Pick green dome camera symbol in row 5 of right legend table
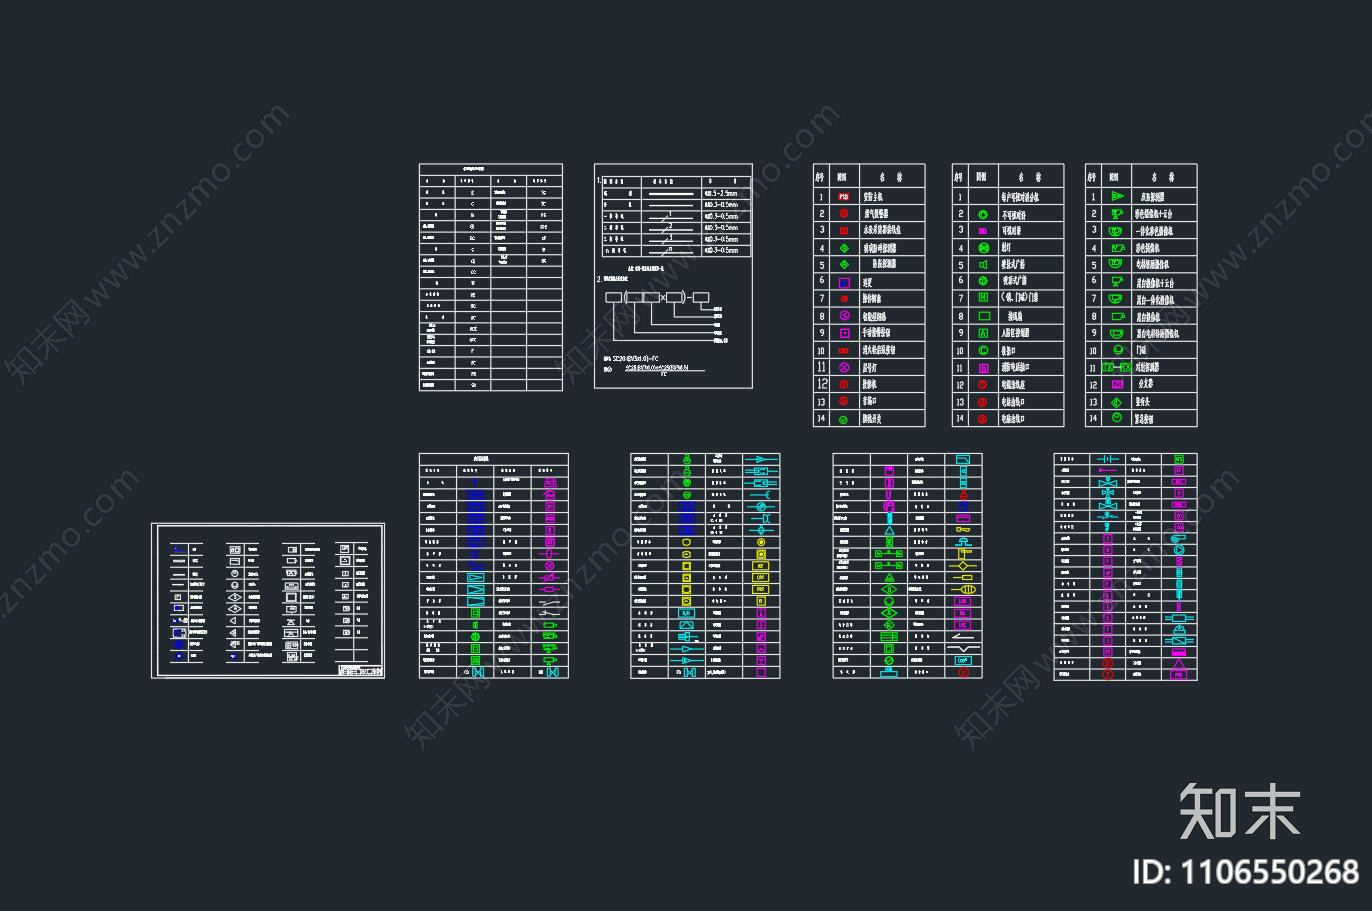 click(x=1116, y=265)
